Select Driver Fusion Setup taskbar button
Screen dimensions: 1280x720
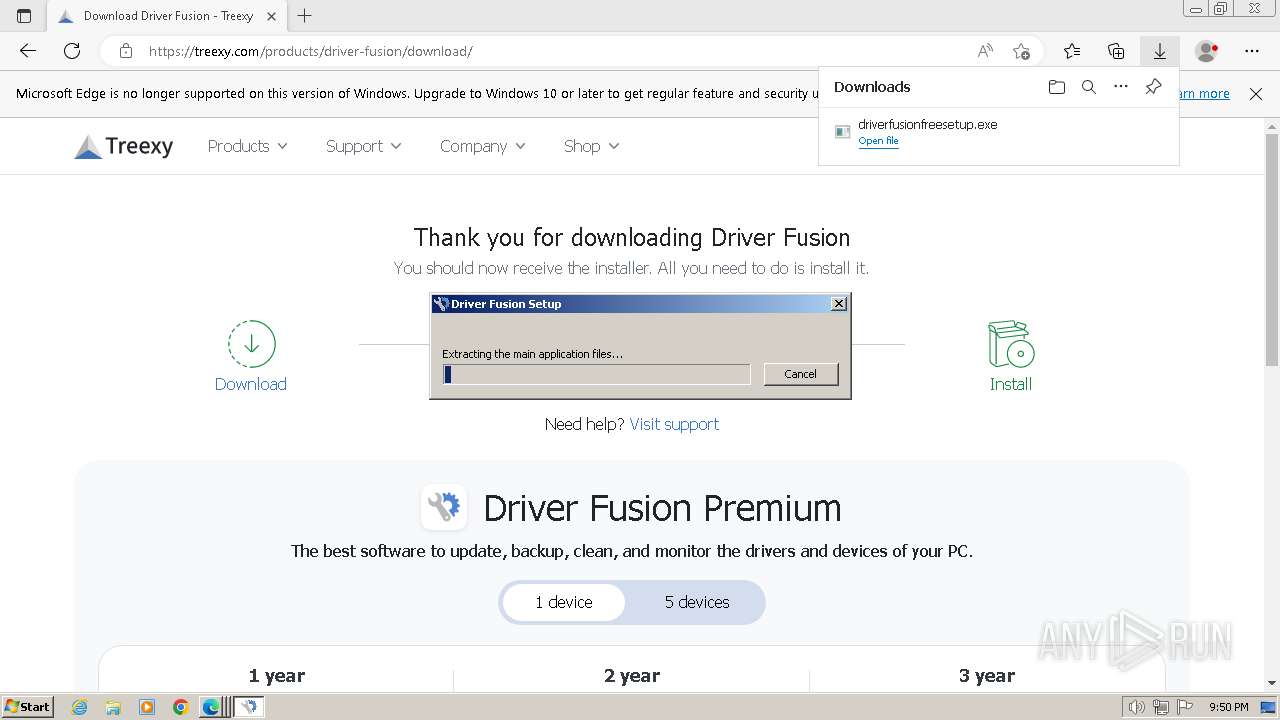tap(248, 707)
